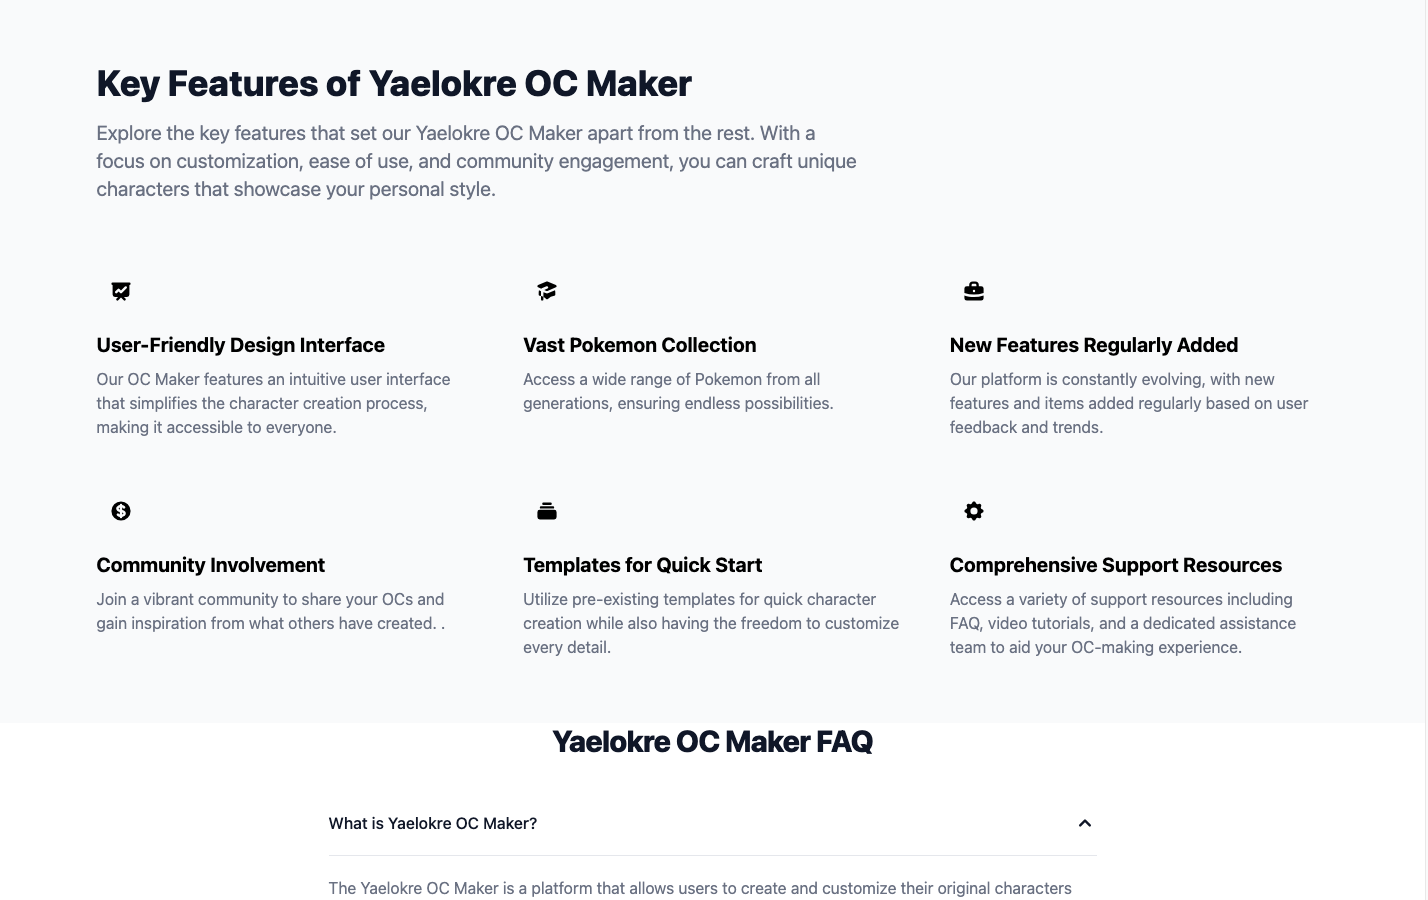
Task: Click the introductory description paragraph under the main heading
Action: tap(476, 160)
